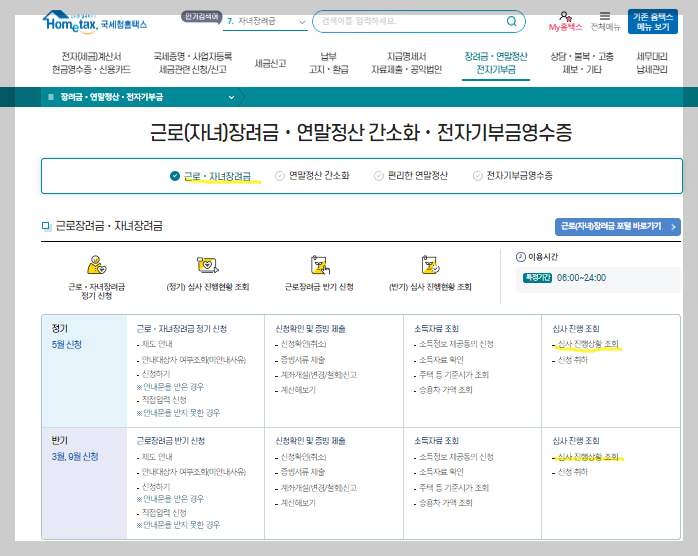Open 정기 계좌개설(변경/해지)신고 link
This screenshot has height=556, width=698.
(318, 375)
